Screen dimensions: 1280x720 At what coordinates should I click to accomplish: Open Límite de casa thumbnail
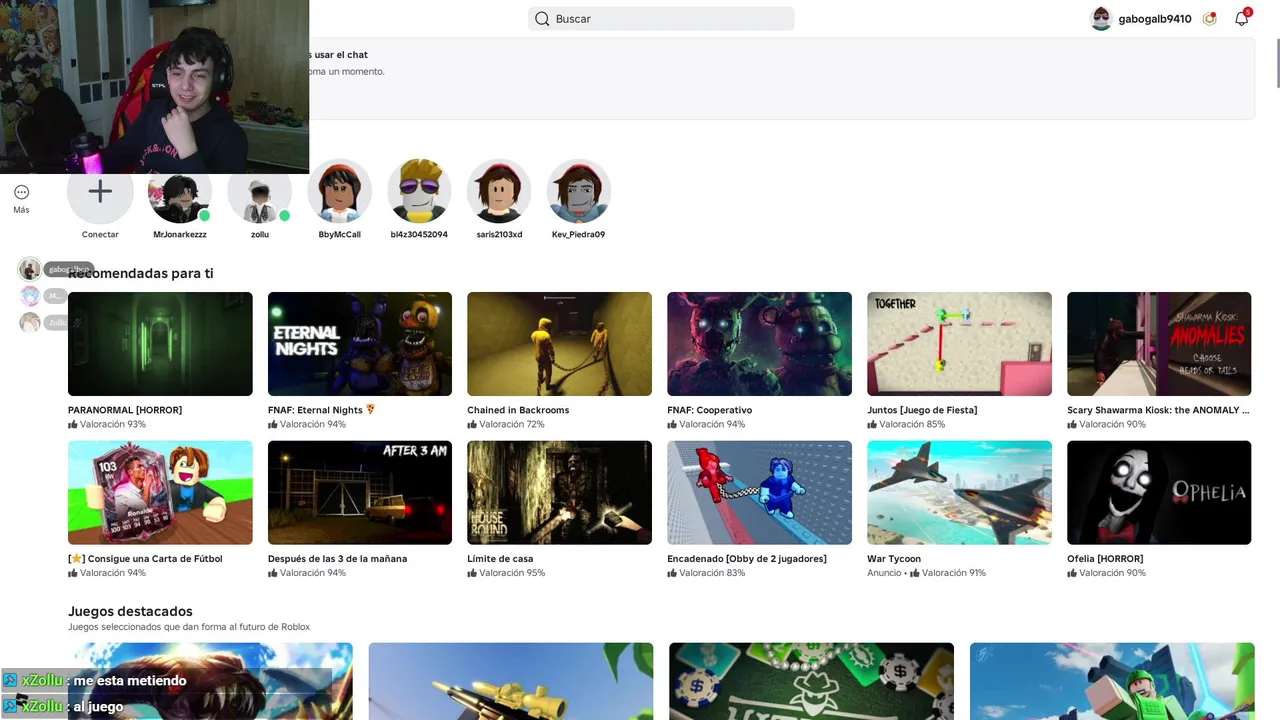click(559, 493)
